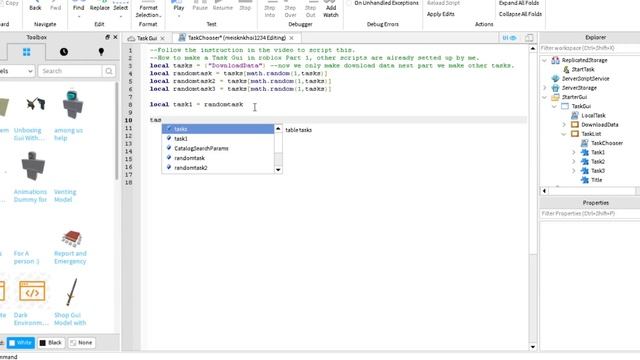The width and height of the screenshot is (640, 360).
Task: Navigate Back in script editor
Action: [35, 7]
